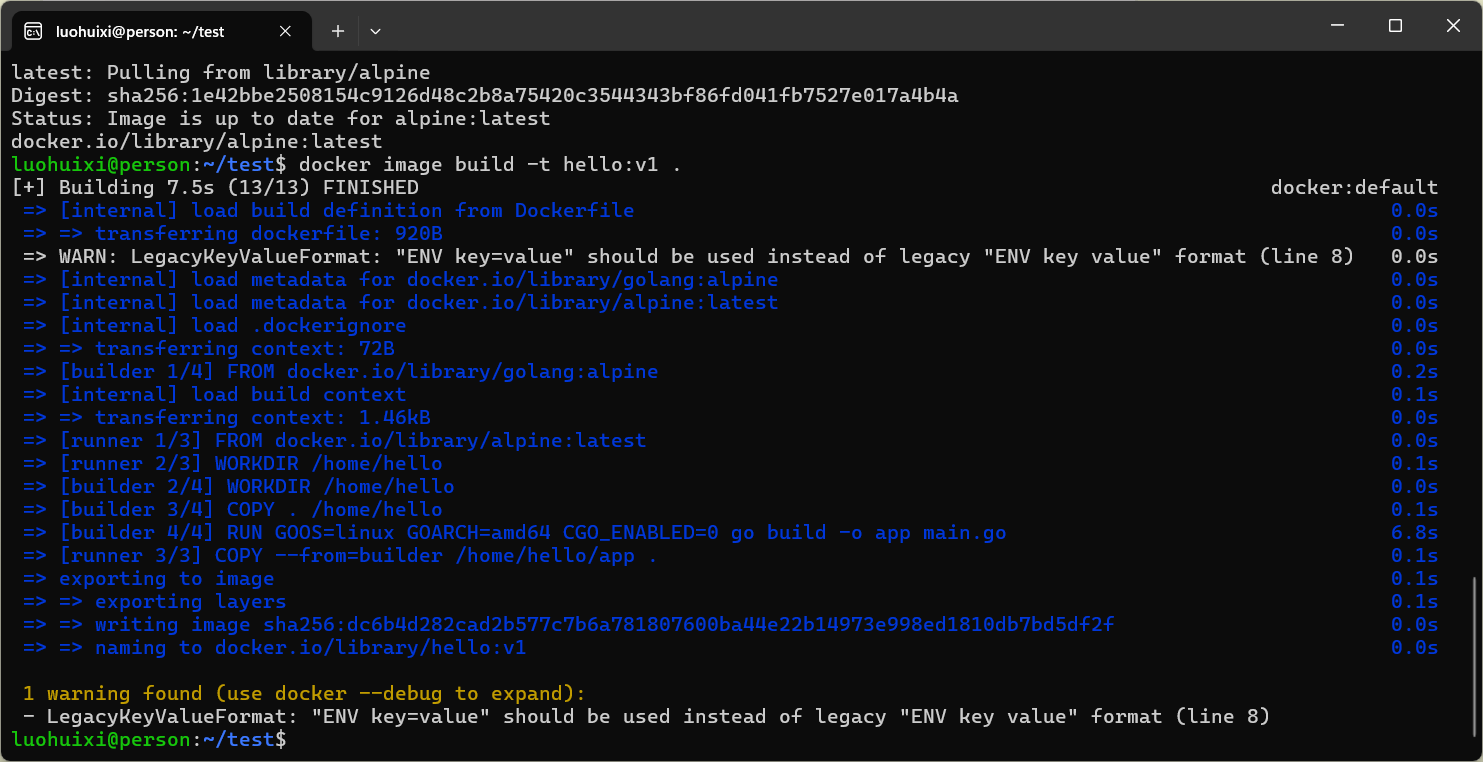Click the docker:default label
This screenshot has height=762, width=1483.
[x=1354, y=187]
